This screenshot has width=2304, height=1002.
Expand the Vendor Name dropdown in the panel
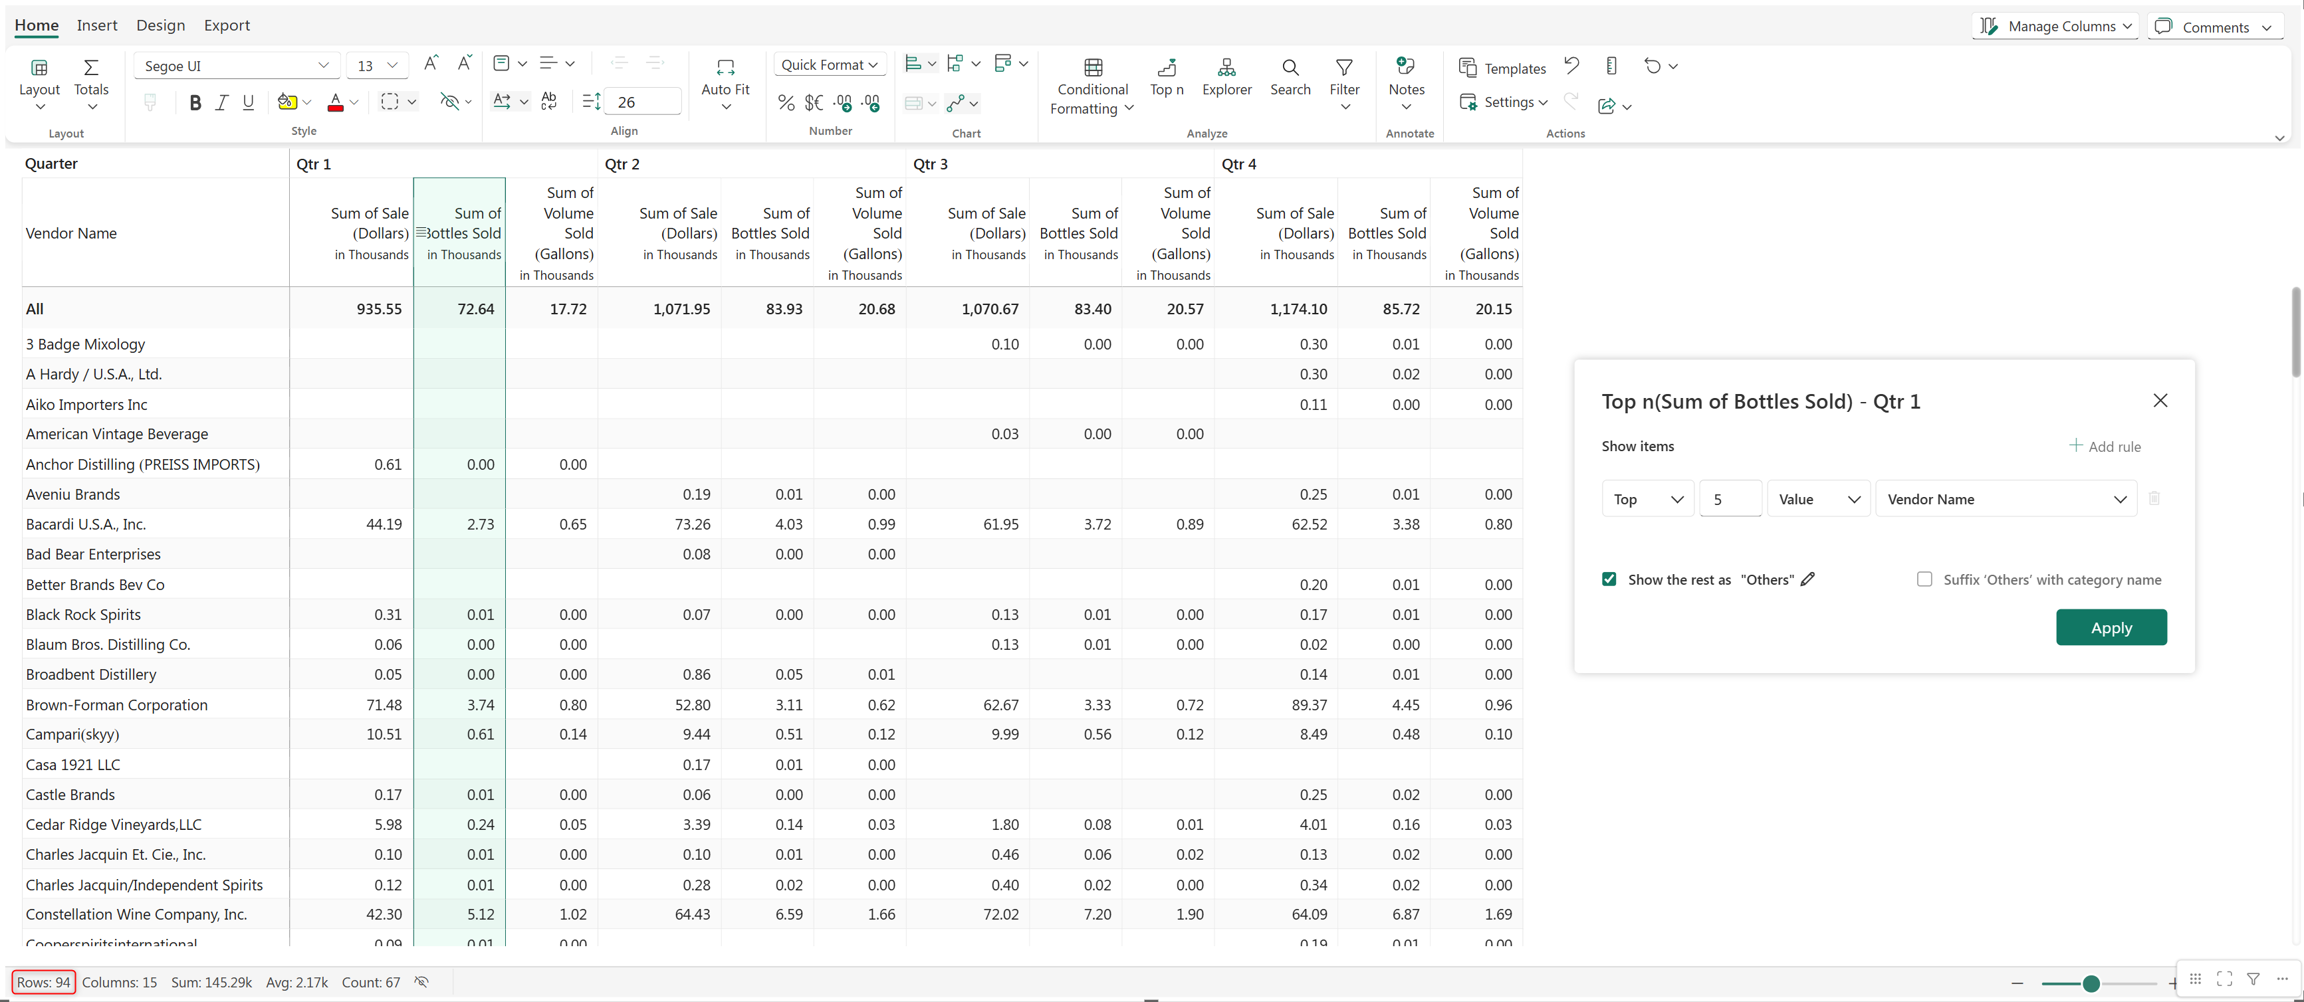[2006, 499]
